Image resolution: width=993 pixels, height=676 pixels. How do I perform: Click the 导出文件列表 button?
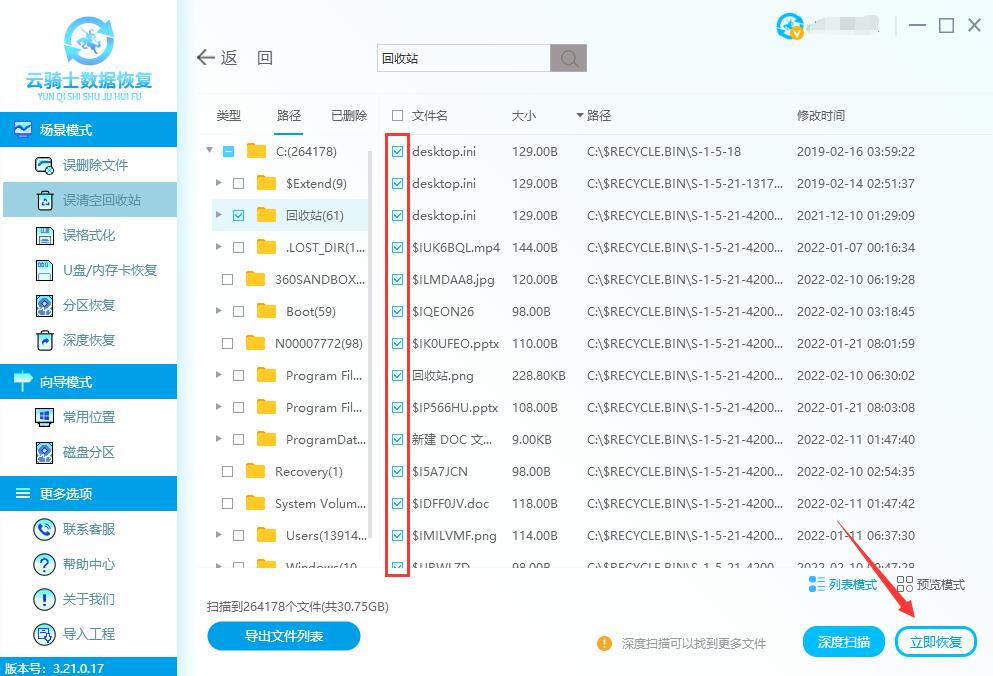[284, 635]
